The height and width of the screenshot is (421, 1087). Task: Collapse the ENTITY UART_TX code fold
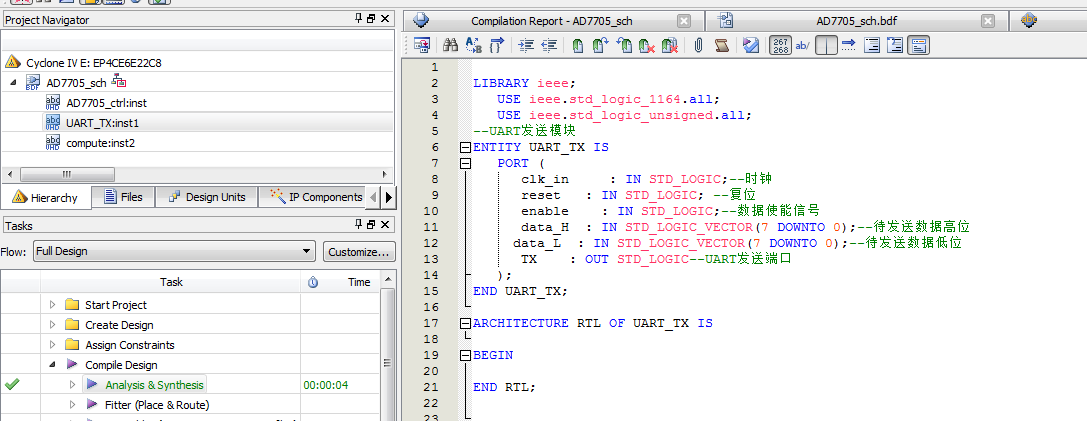[x=465, y=147]
